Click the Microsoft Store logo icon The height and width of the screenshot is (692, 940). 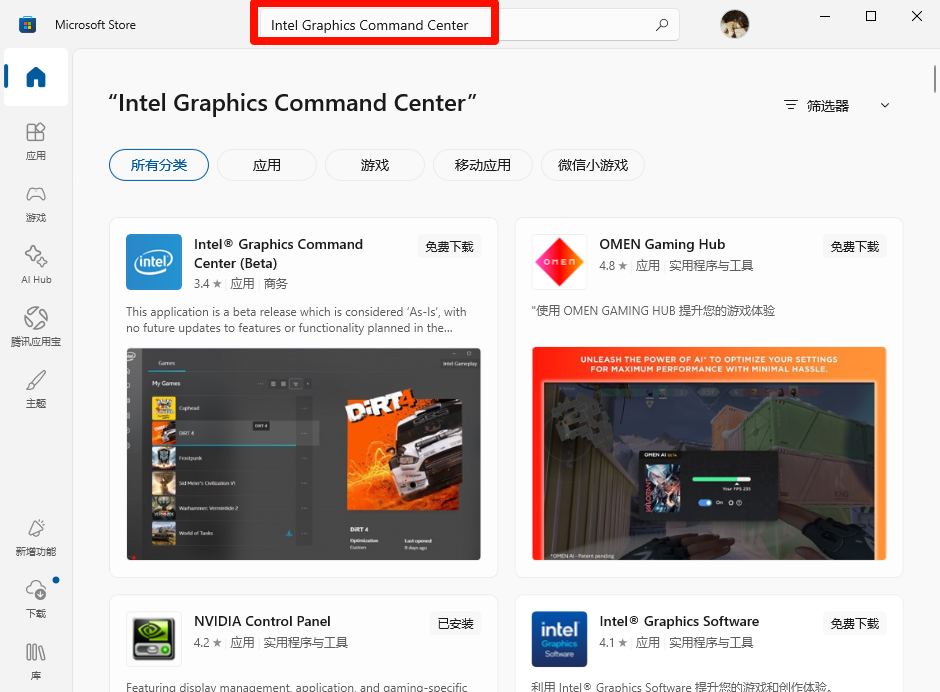pos(28,25)
